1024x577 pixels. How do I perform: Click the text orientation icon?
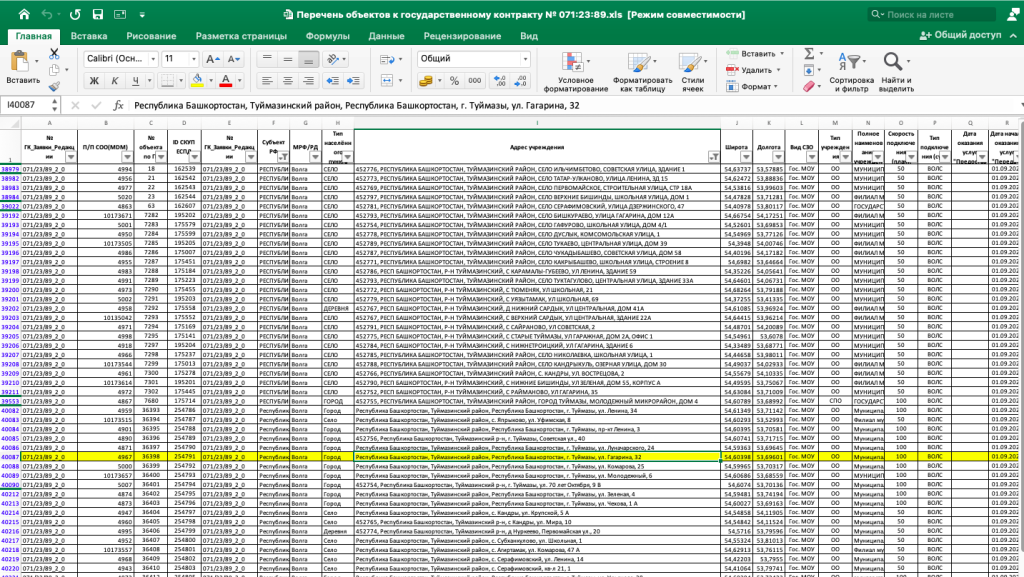[x=333, y=59]
